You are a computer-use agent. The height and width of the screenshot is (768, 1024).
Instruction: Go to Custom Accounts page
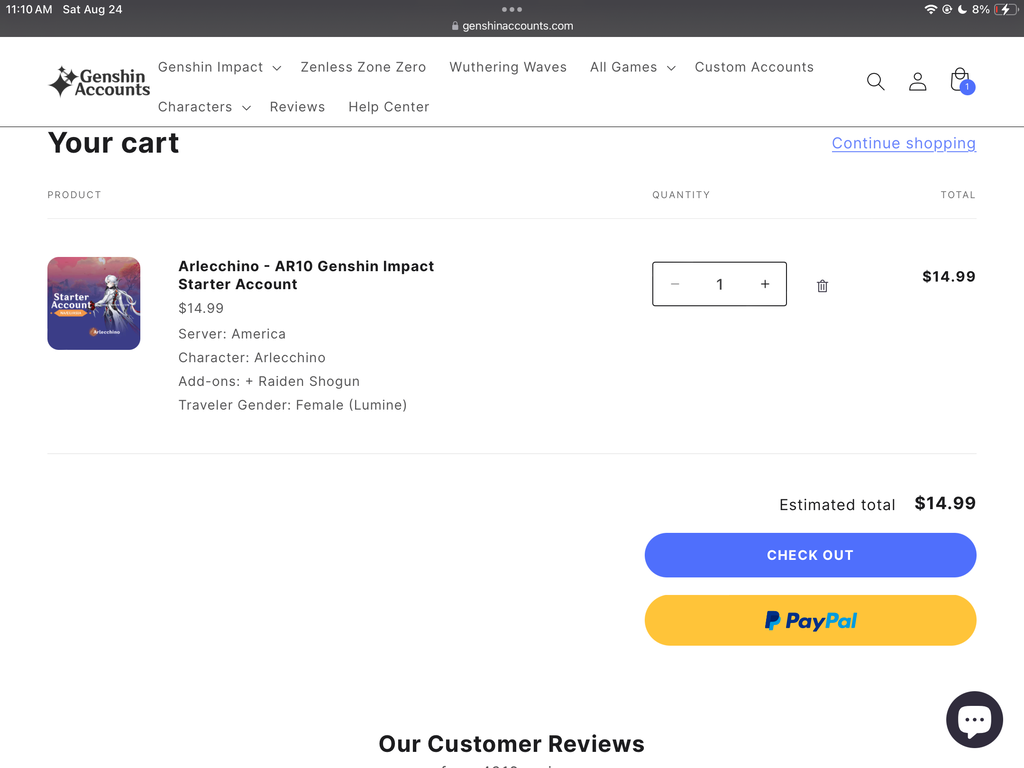pyautogui.click(x=754, y=67)
